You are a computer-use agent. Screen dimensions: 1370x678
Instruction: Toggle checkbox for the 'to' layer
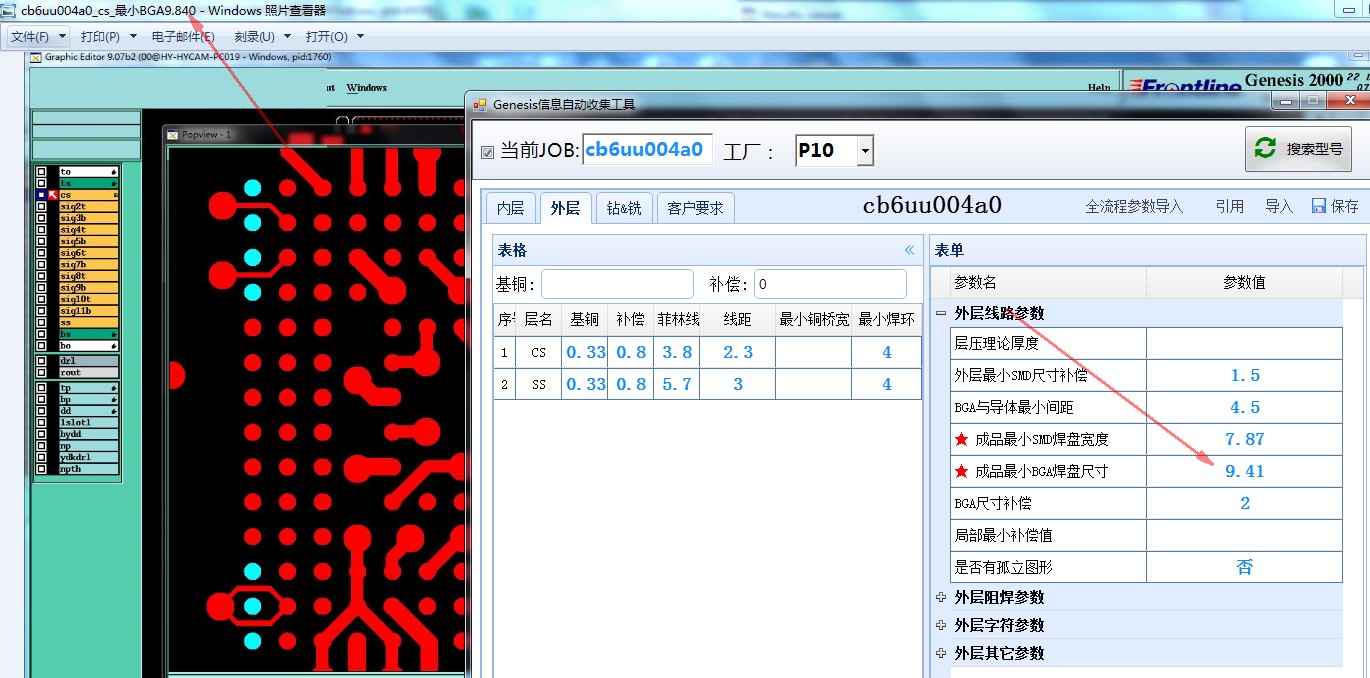click(41, 172)
